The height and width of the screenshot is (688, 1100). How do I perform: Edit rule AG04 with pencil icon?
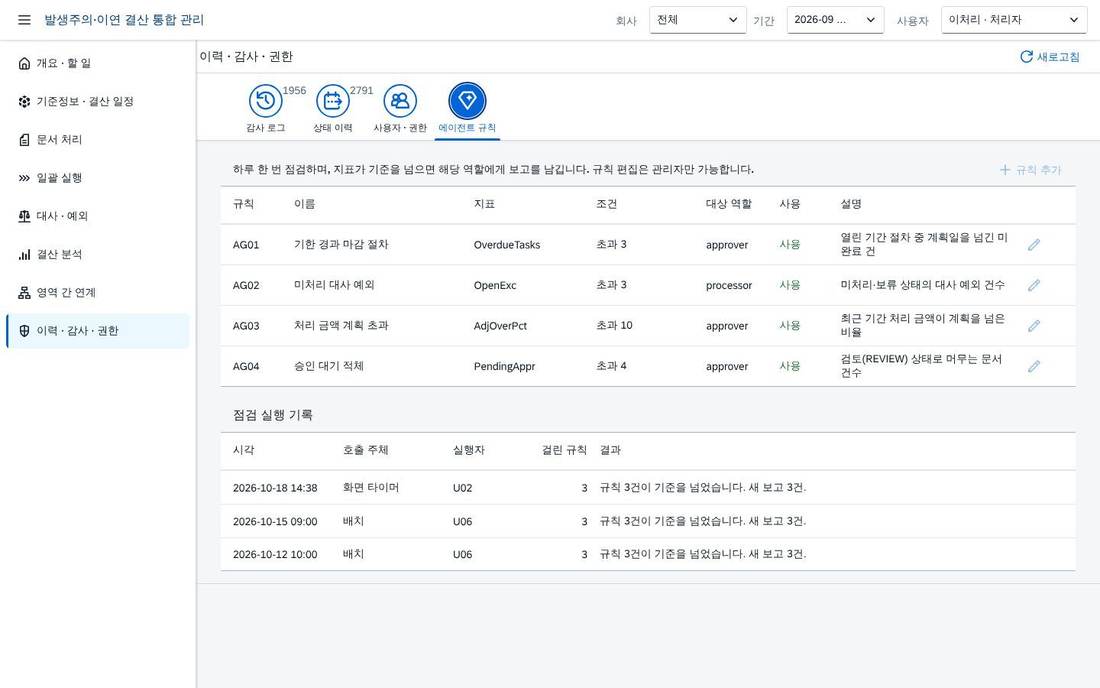pyautogui.click(x=1033, y=366)
